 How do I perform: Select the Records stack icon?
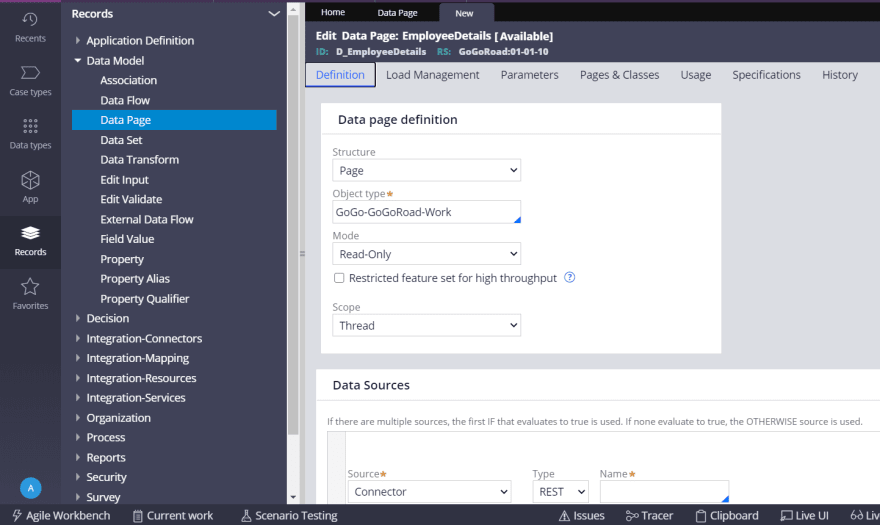pos(30,233)
